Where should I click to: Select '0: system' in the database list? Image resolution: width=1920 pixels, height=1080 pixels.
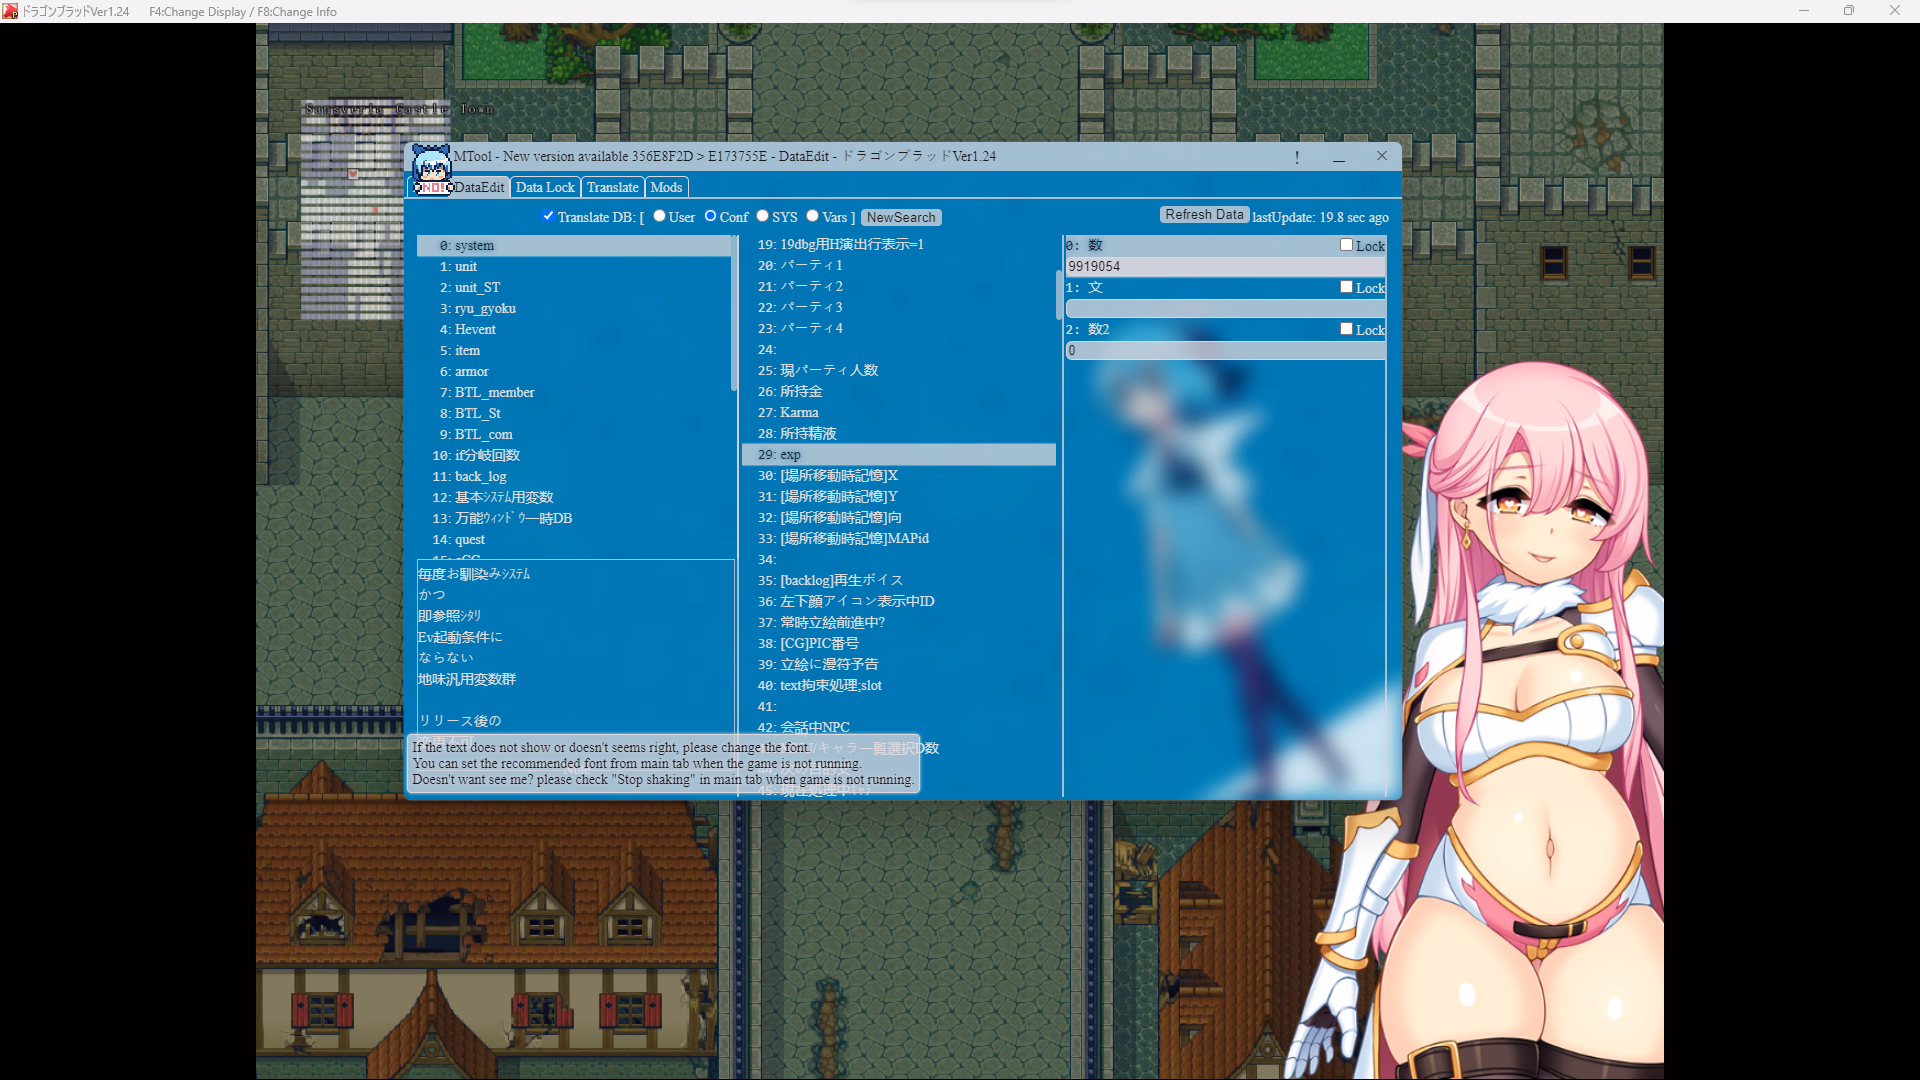573,246
